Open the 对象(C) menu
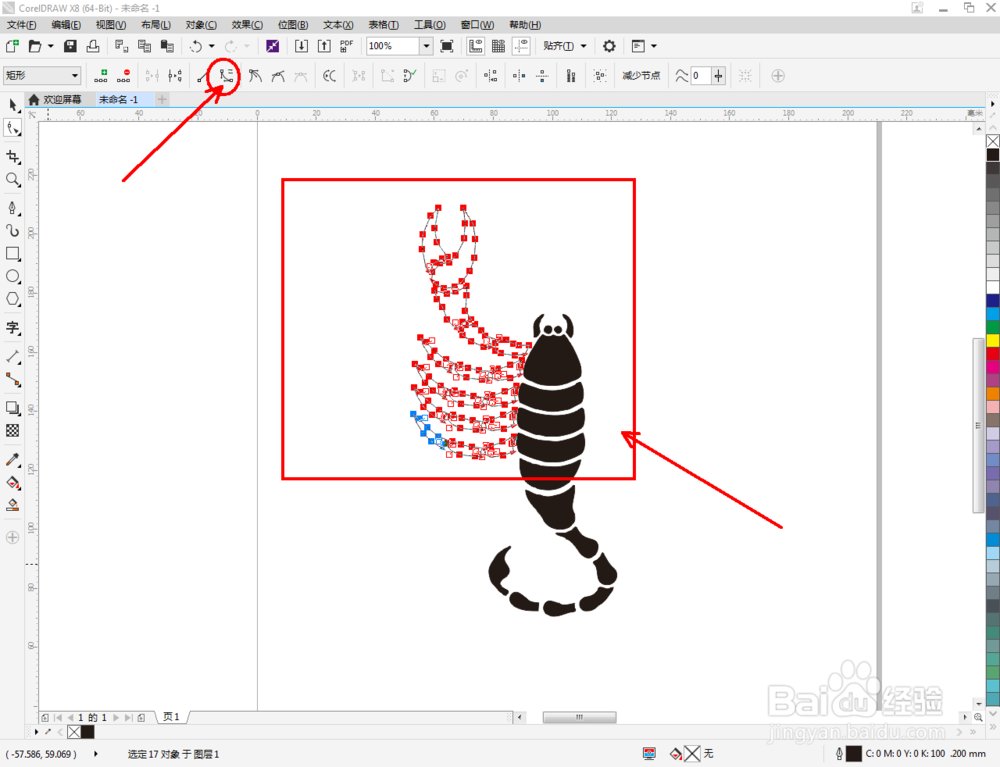 [x=201, y=25]
